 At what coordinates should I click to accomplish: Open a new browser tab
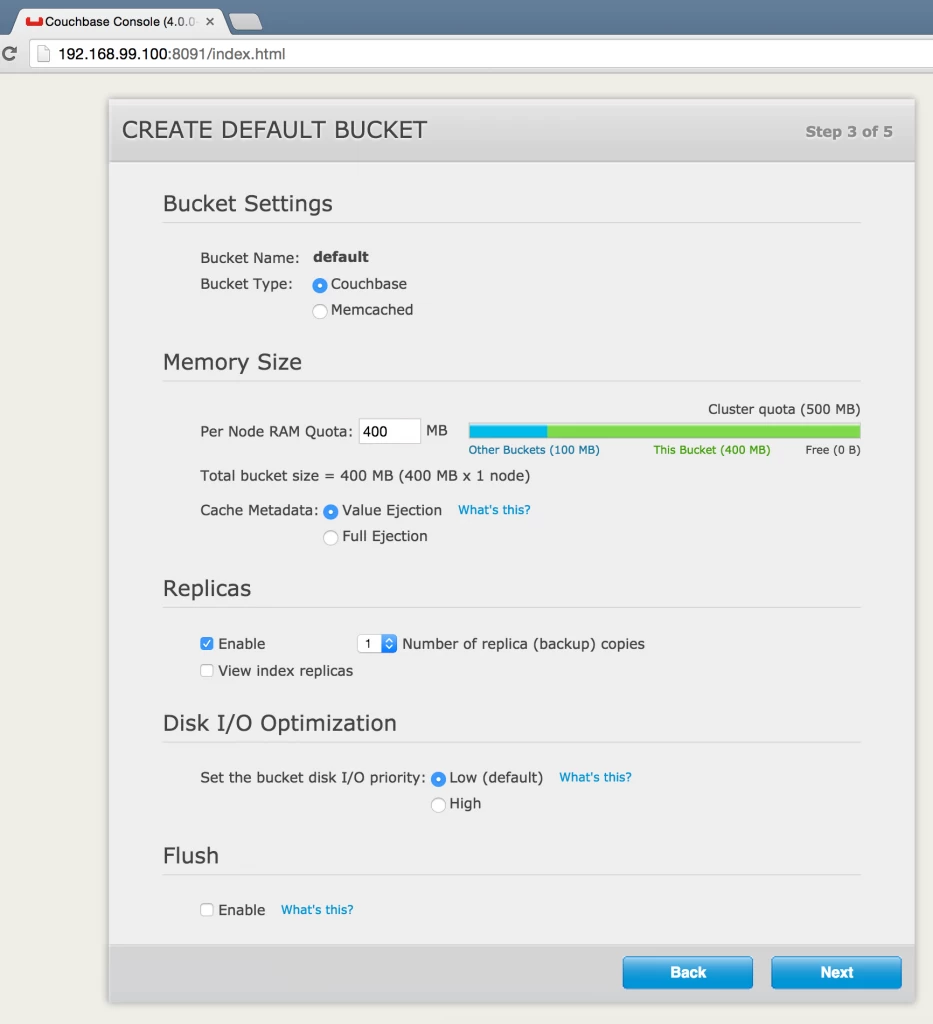245,22
